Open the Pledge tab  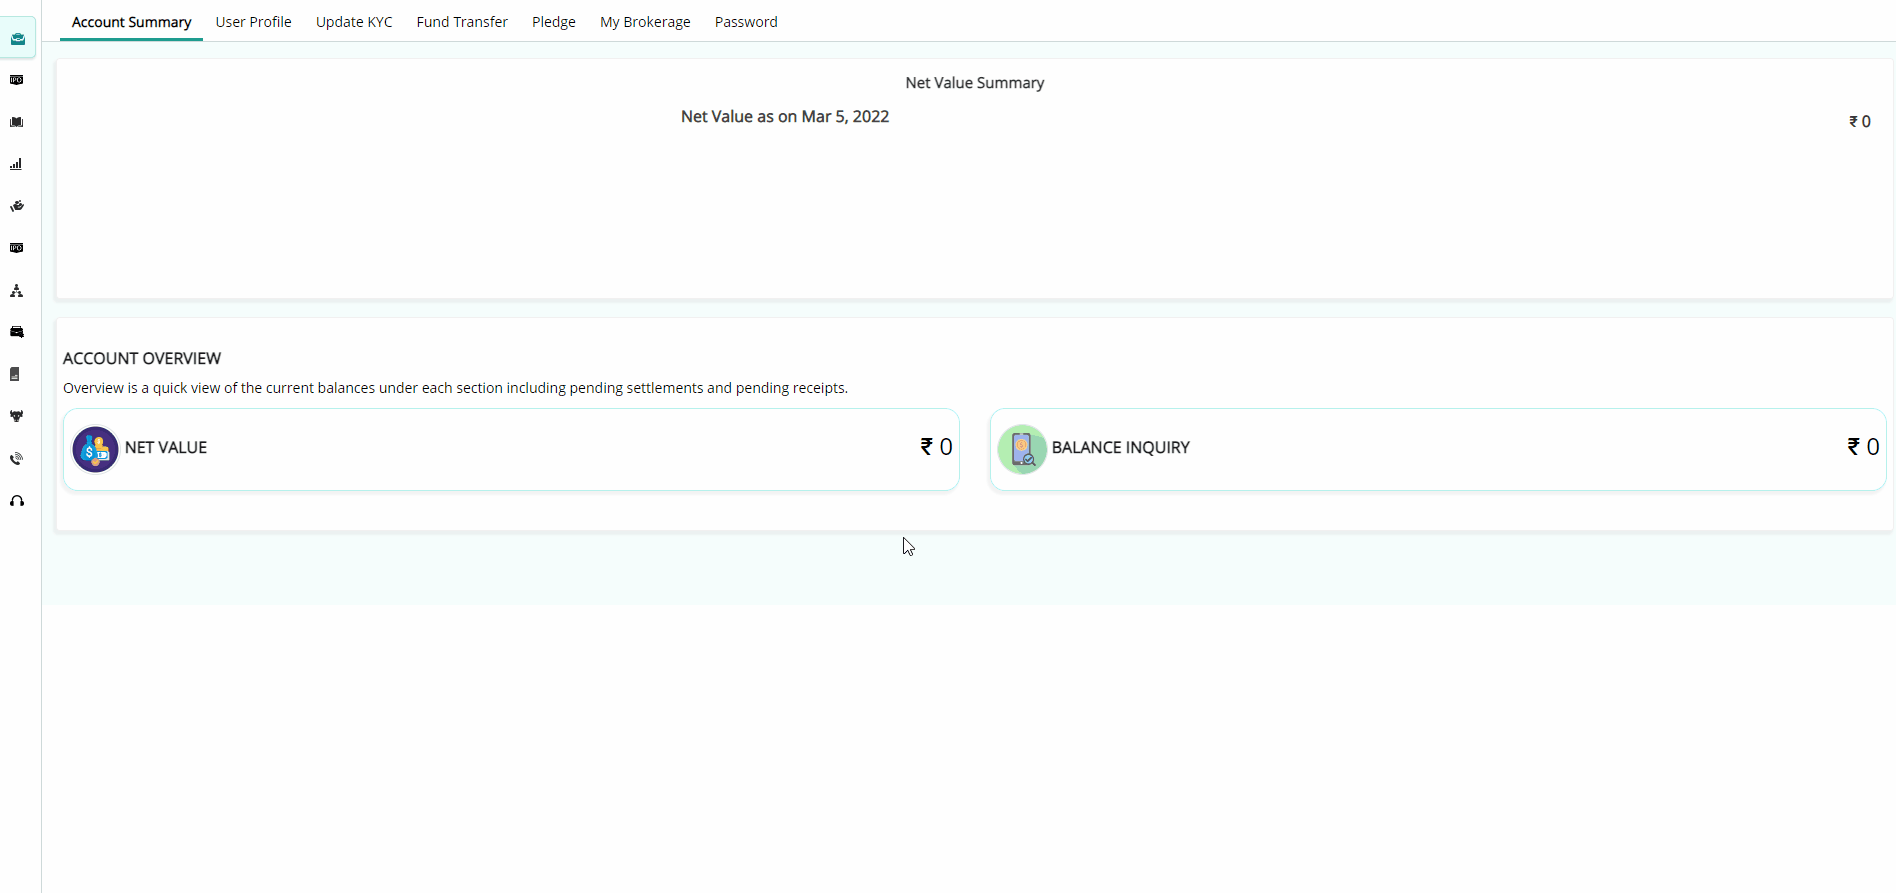tap(554, 22)
